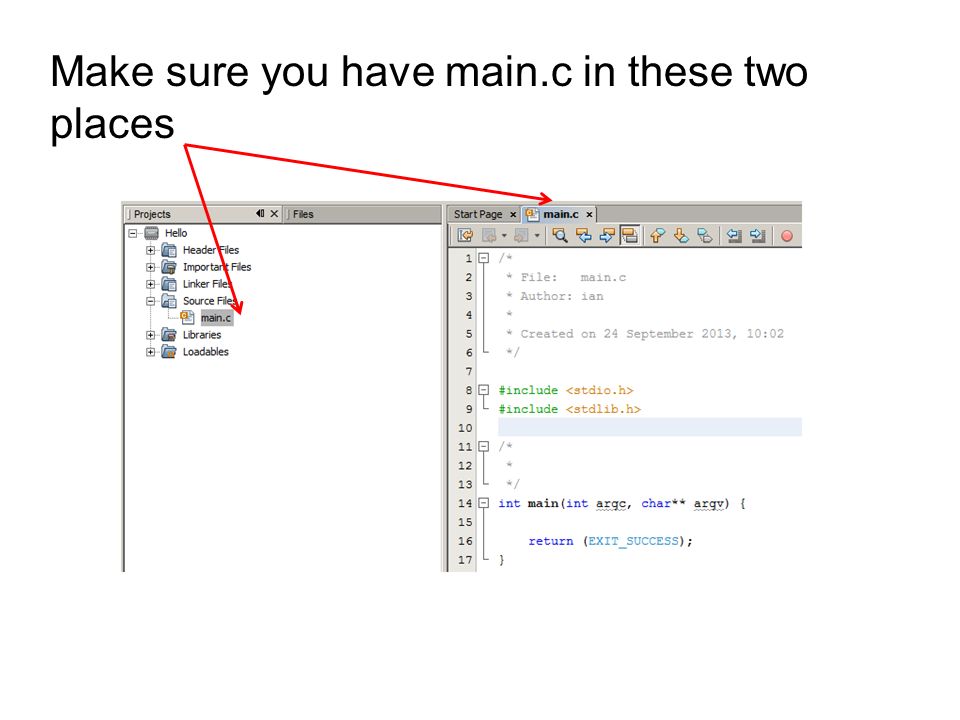Open the Back history dropdown arrow

(504, 236)
